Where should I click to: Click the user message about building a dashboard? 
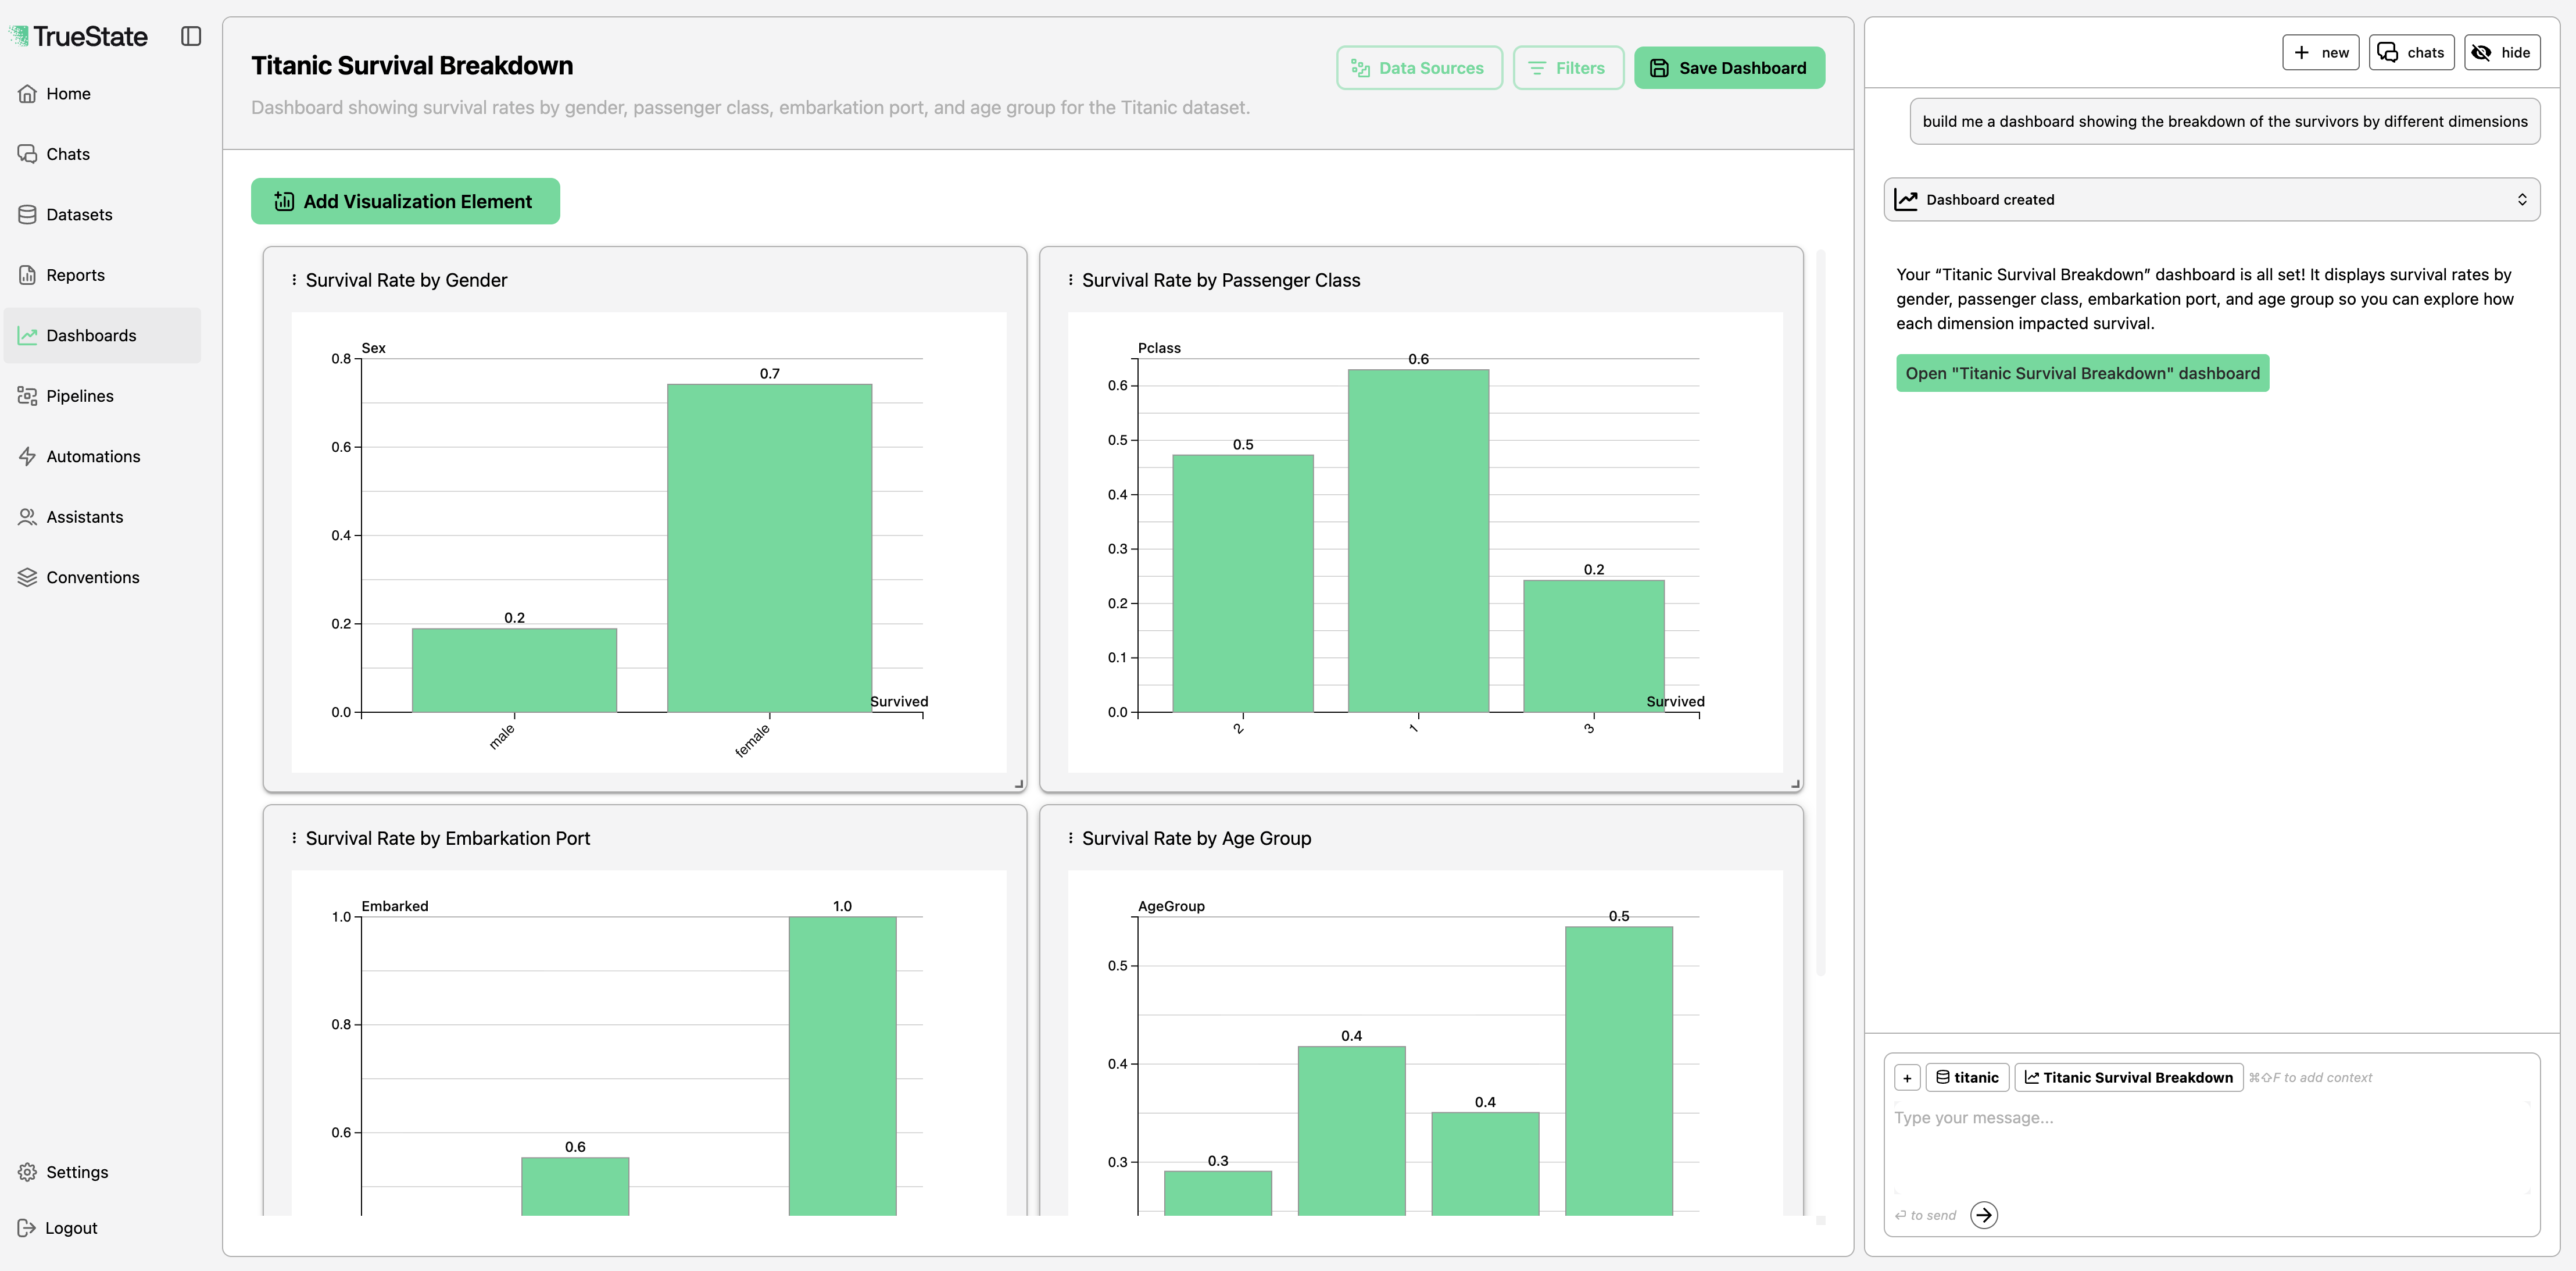[x=2225, y=121]
